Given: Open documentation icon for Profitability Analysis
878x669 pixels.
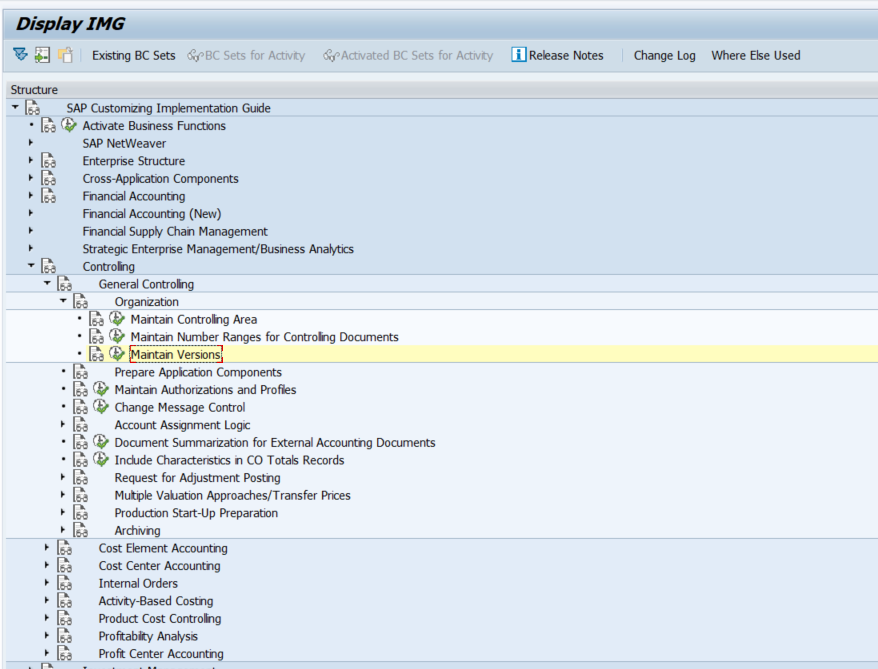Looking at the screenshot, I should pos(65,636).
